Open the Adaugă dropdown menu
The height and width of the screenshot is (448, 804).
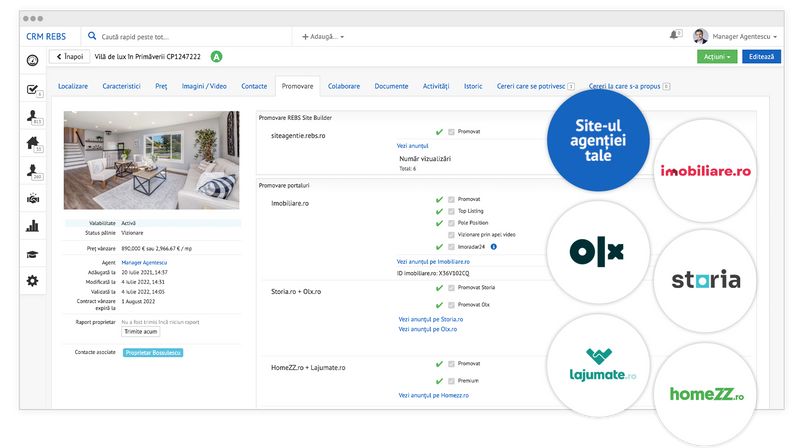[x=323, y=37]
